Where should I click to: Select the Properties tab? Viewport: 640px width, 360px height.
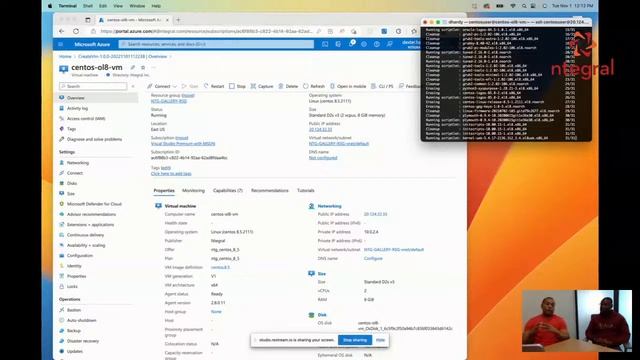pos(164,191)
